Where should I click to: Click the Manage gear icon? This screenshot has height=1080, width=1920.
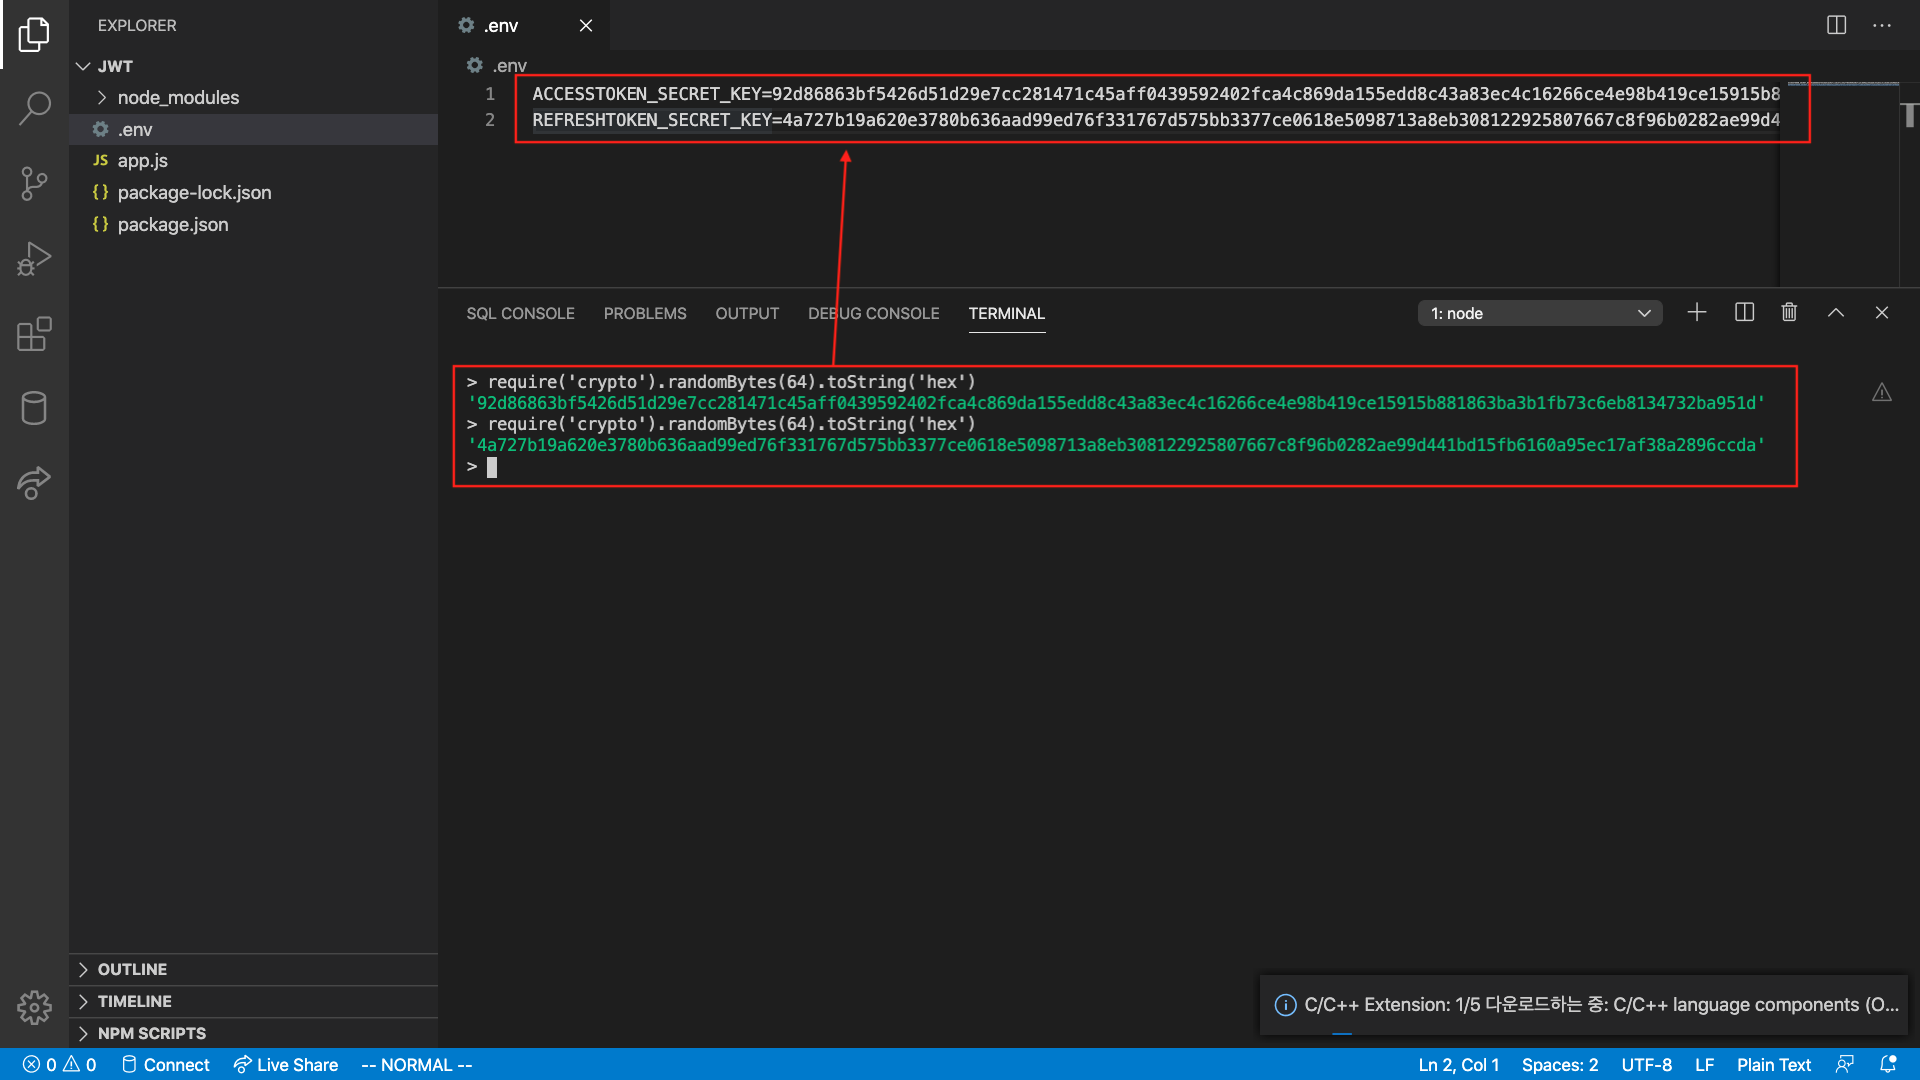(x=34, y=1007)
